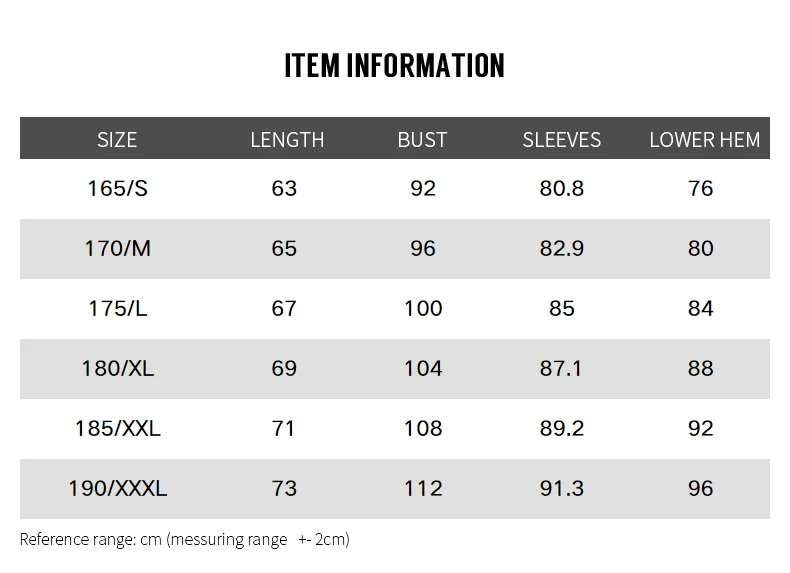Select bust value 96 in M row
This screenshot has height=573, width=790.
tap(423, 248)
